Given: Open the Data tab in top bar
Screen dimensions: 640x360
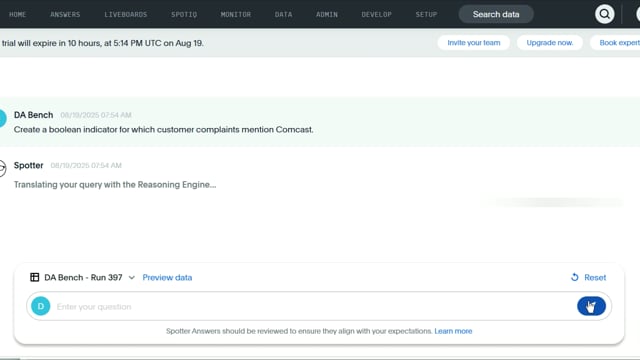Looking at the screenshot, I should point(284,14).
